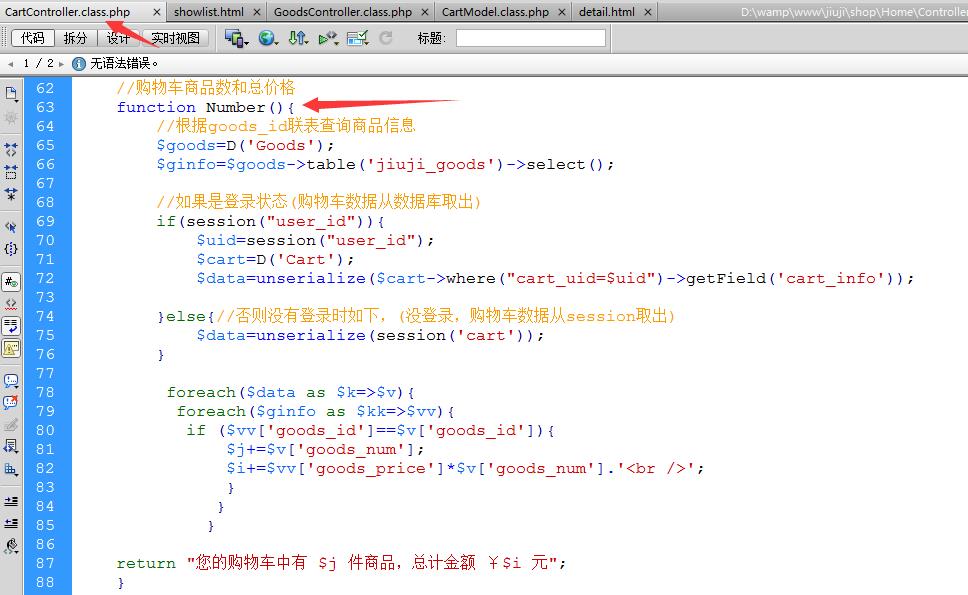Click 'foreach($ginfo as $kk=>$vv){' line
Screen dimensions: 968x595
click(315, 412)
